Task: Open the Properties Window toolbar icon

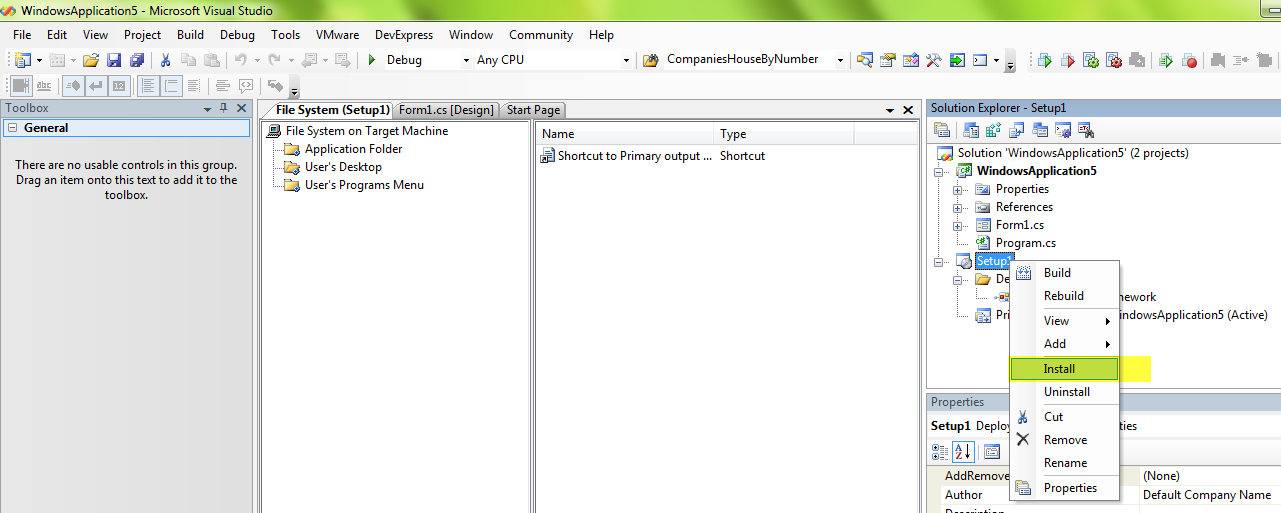Action: click(887, 60)
